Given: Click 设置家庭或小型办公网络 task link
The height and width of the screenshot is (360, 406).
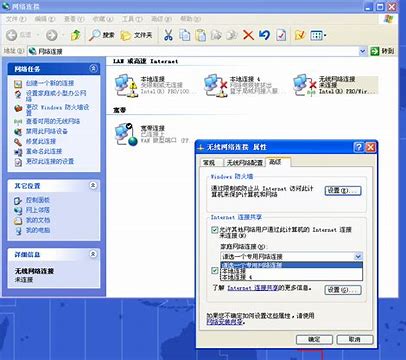Looking at the screenshot, I should point(56,96).
